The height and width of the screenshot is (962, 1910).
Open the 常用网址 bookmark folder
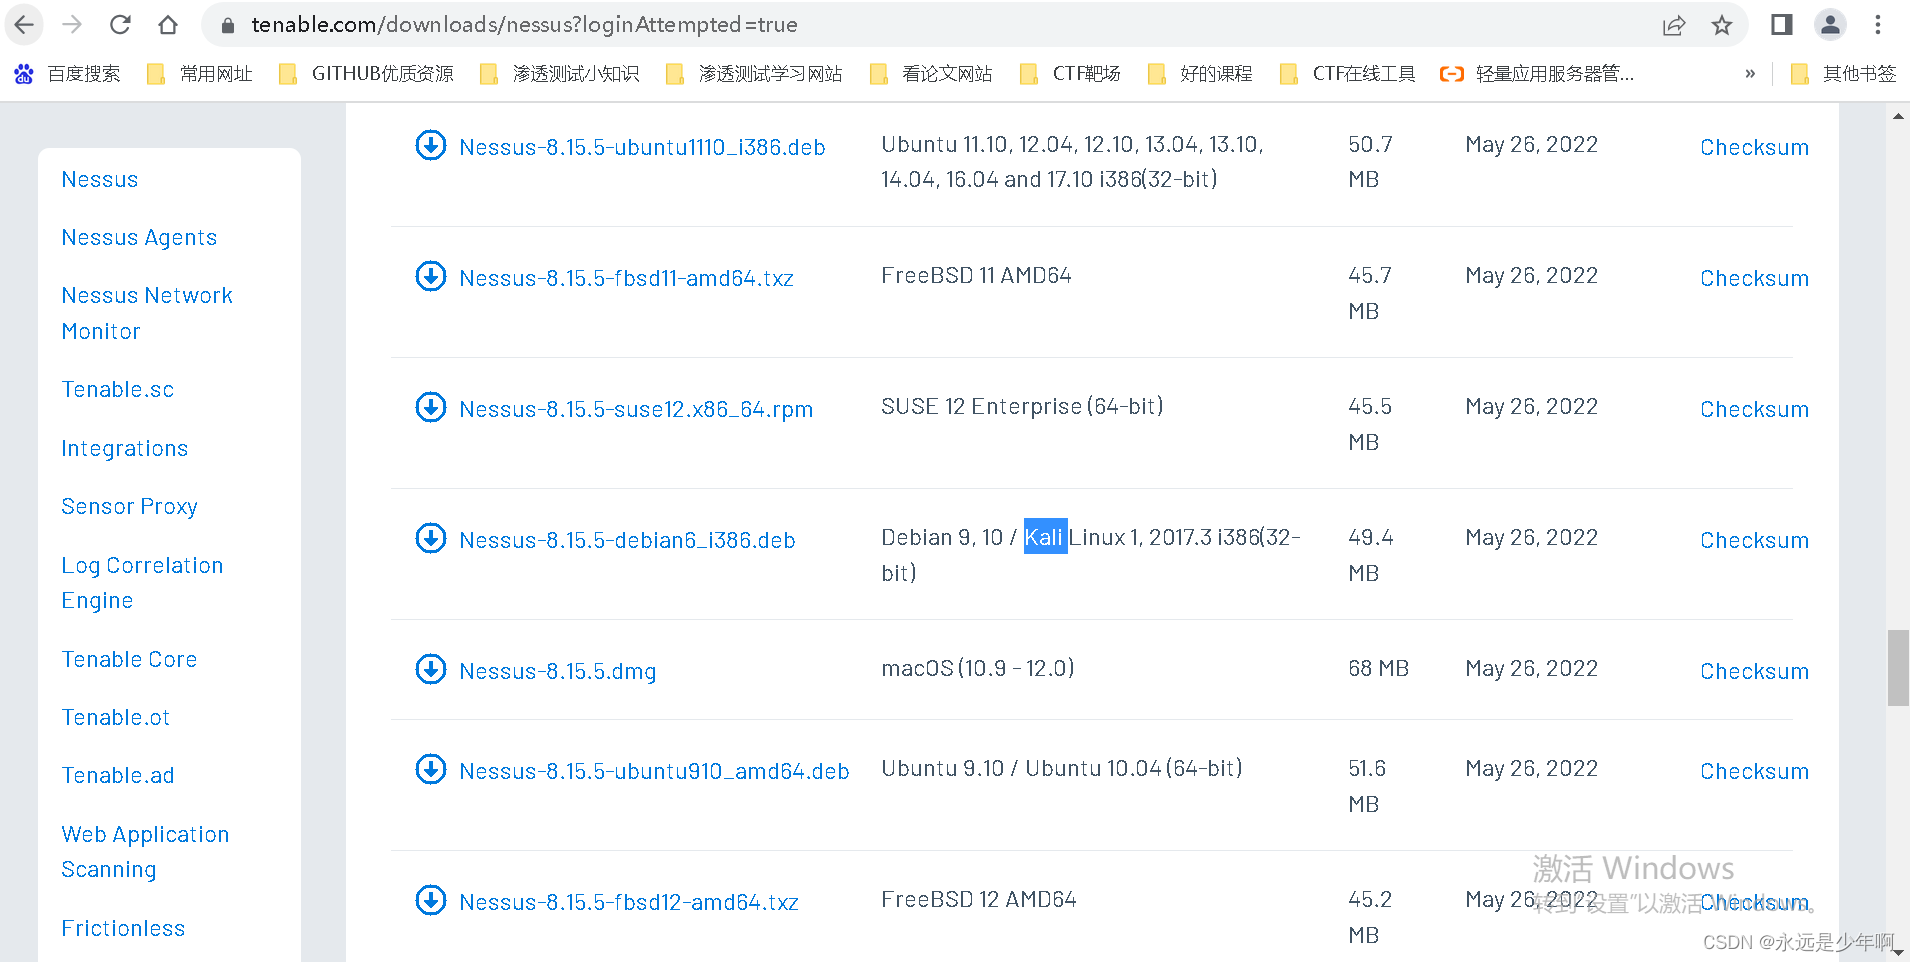pyautogui.click(x=199, y=74)
